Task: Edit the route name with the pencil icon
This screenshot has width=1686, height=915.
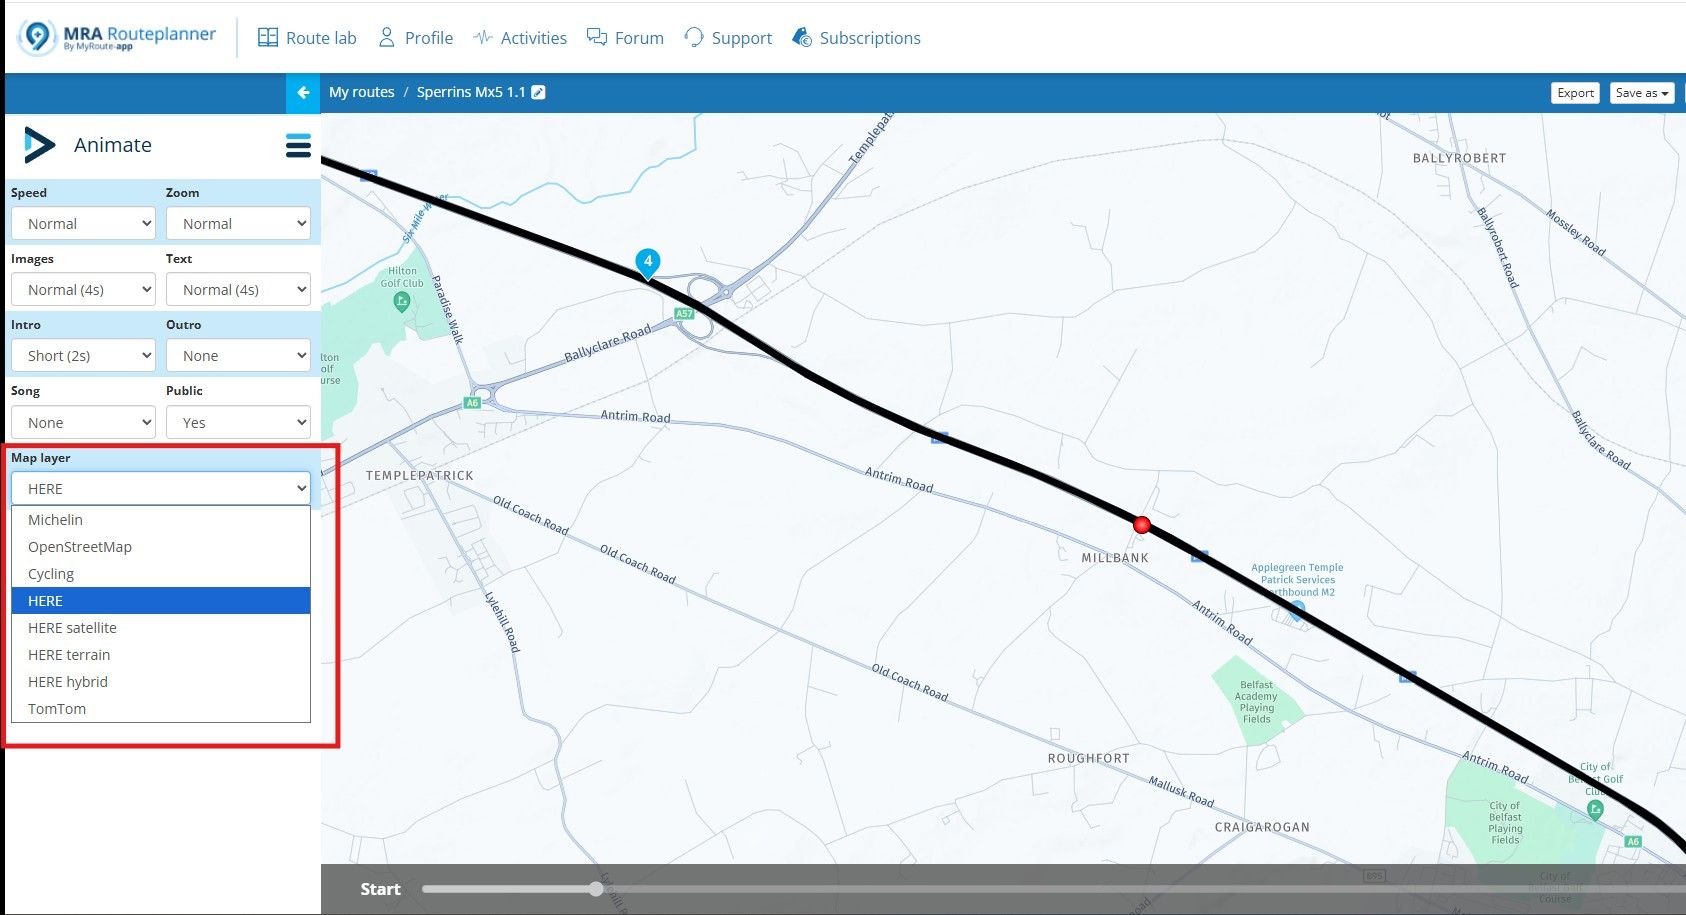Action: coord(538,92)
